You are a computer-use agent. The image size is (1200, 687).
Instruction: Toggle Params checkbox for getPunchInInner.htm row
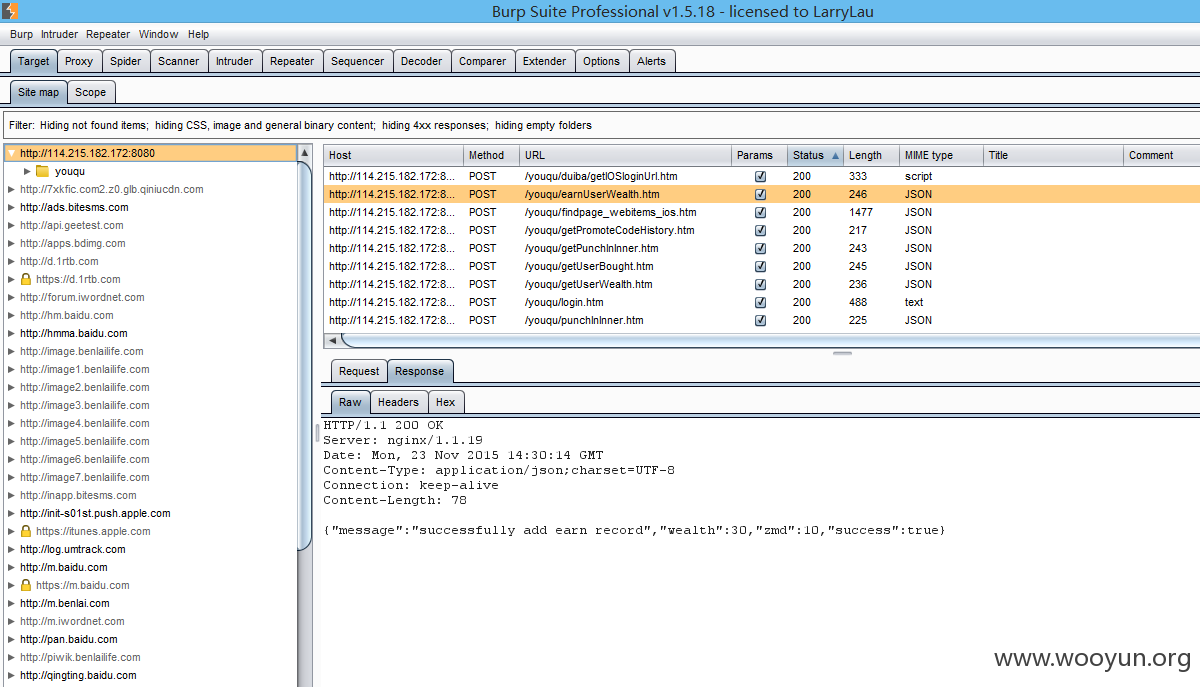coord(760,248)
